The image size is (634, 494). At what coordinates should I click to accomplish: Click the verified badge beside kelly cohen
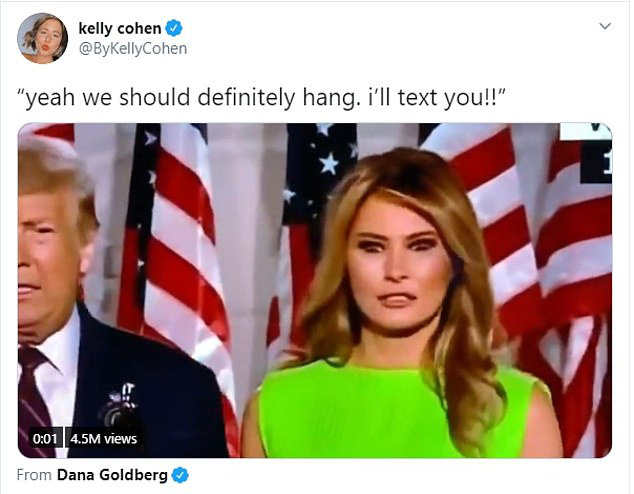click(x=174, y=28)
